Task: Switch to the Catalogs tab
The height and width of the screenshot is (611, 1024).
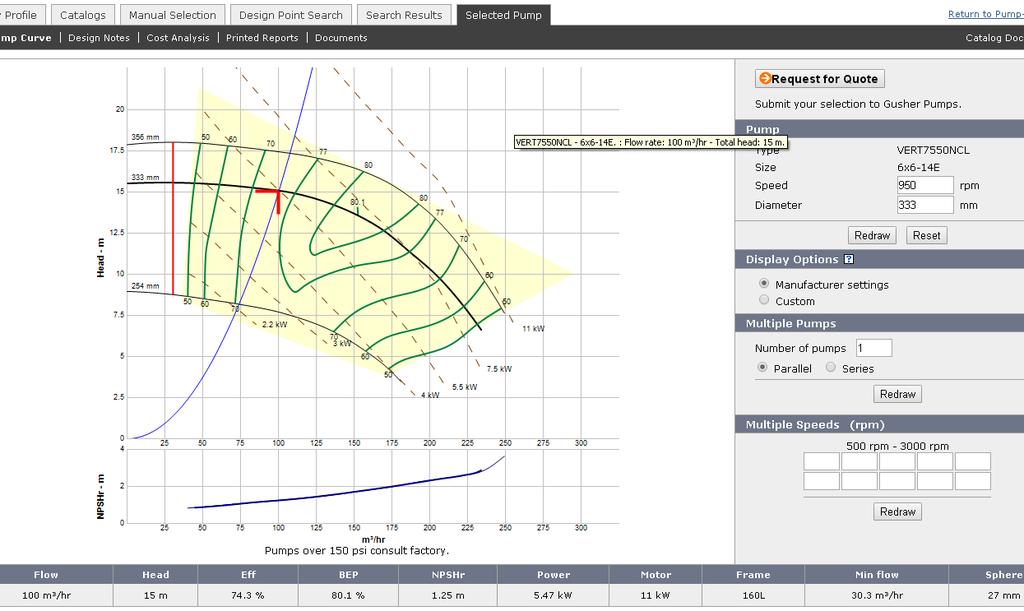Action: 82,15
